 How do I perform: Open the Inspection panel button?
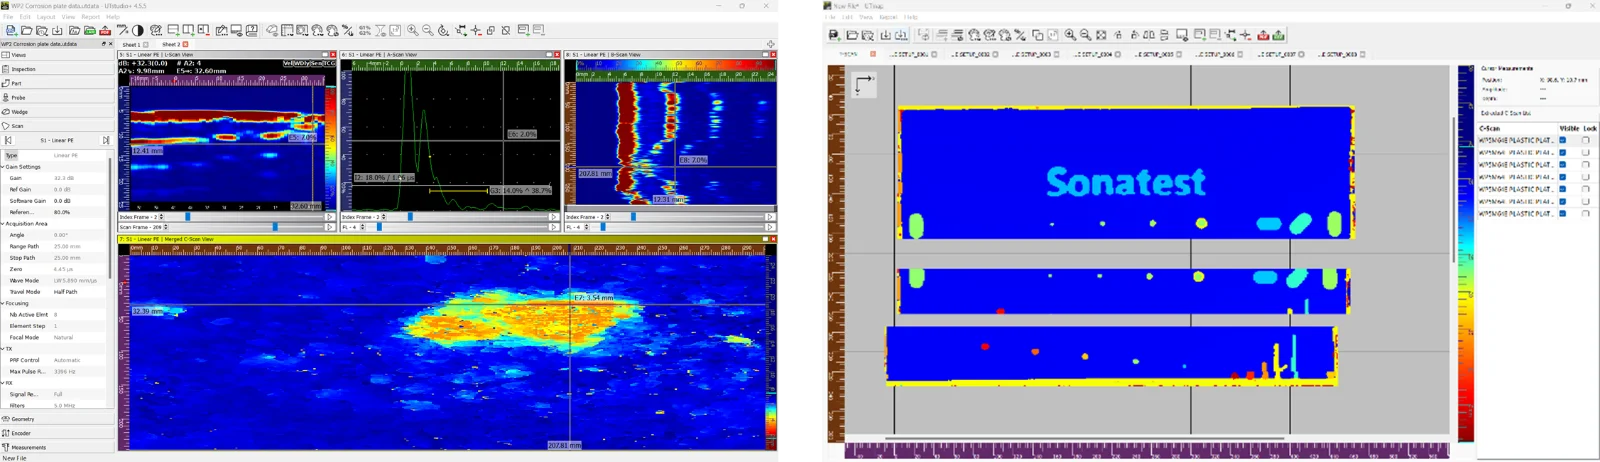56,69
